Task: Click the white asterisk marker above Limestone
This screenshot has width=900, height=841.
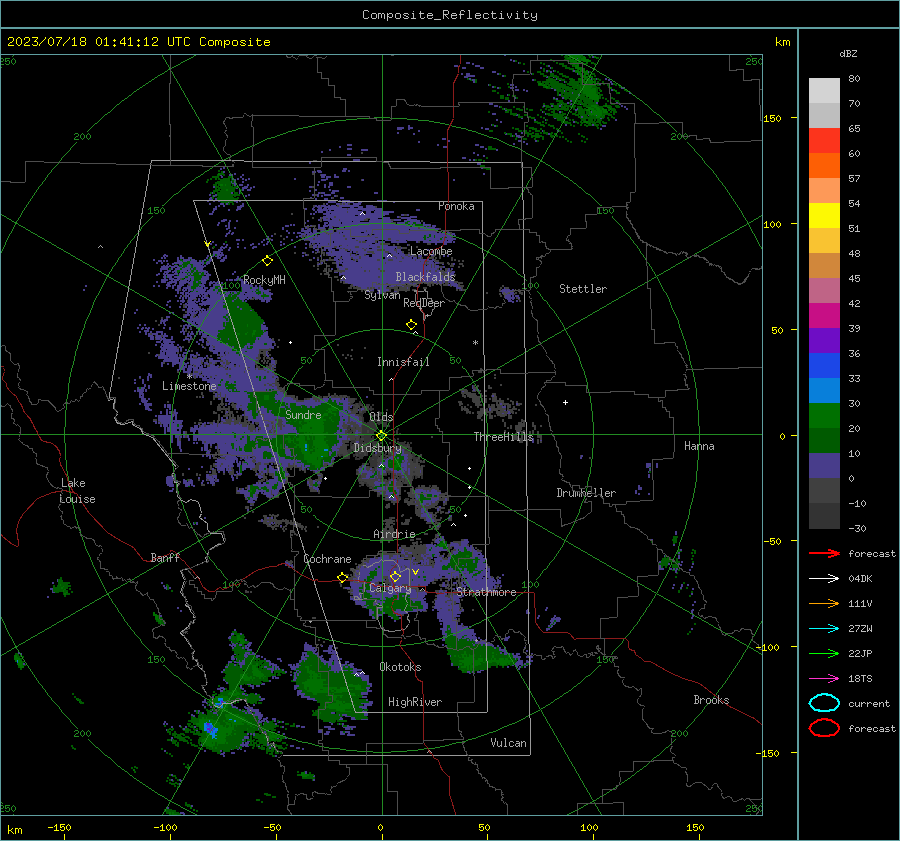Action: 189,376
